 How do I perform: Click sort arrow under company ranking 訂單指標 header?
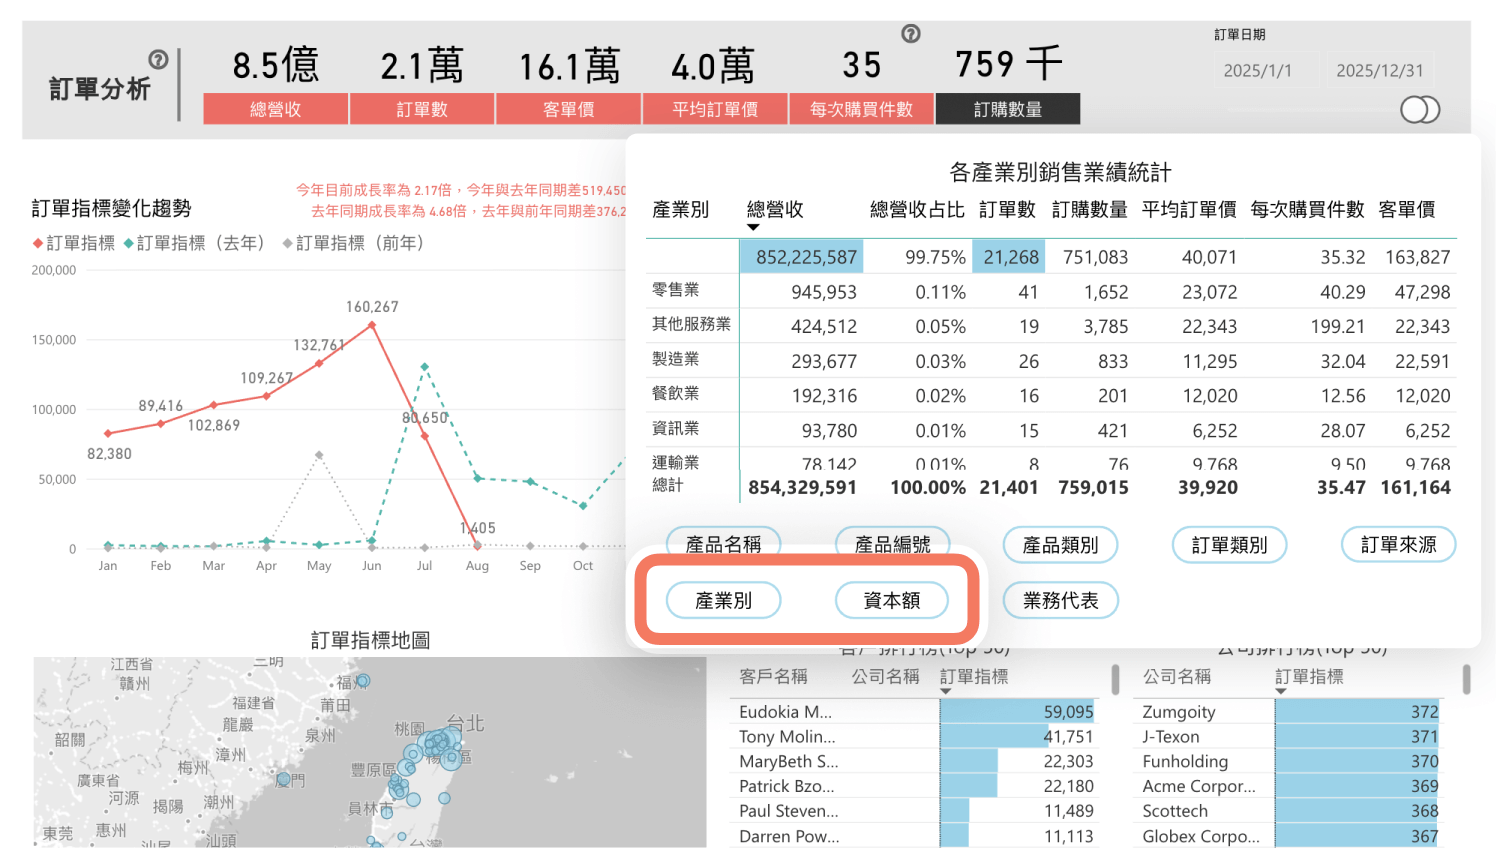(x=1281, y=692)
